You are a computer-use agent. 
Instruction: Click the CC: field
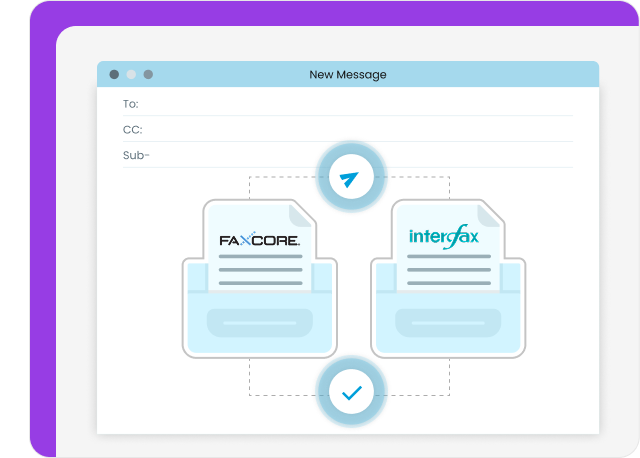348,130
